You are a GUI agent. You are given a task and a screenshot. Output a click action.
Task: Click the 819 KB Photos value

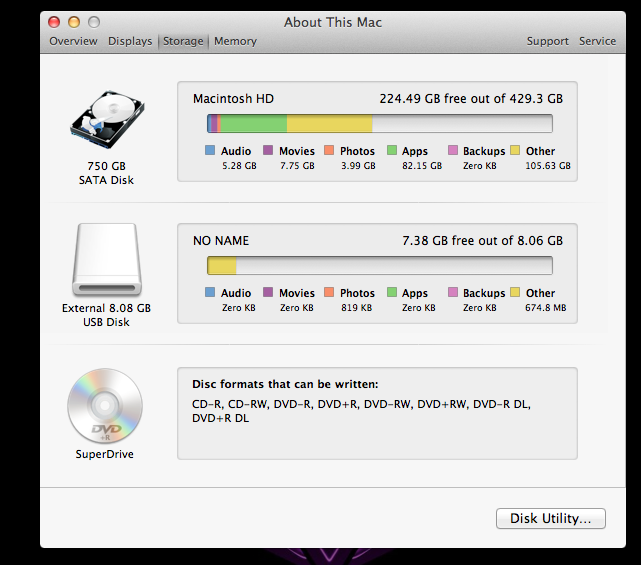coord(356,308)
